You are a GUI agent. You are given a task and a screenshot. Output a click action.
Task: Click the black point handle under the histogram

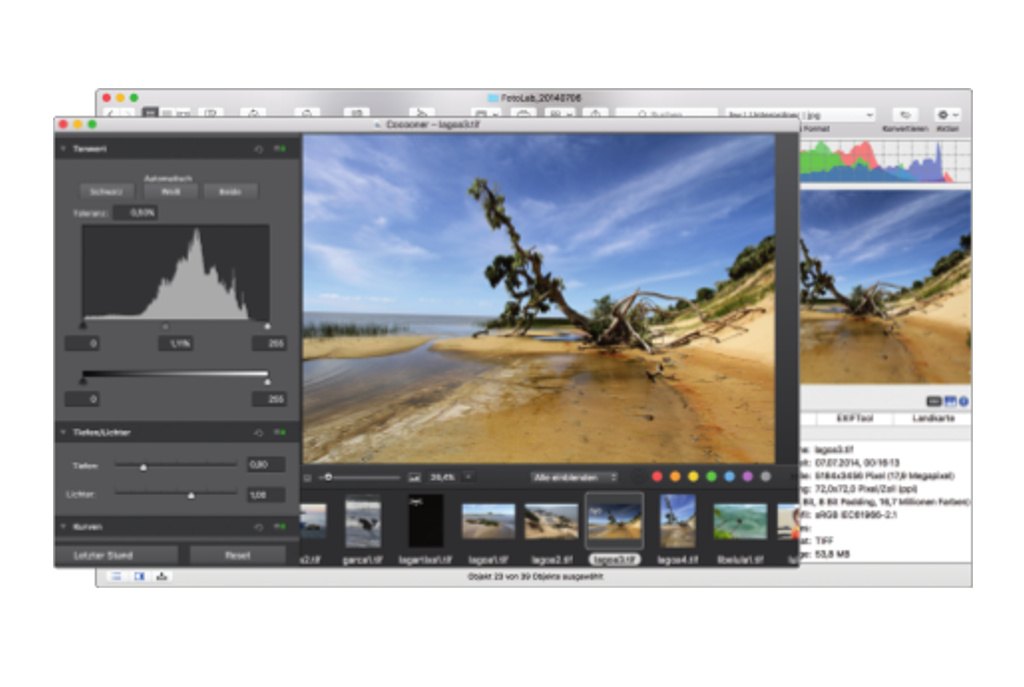[x=84, y=325]
